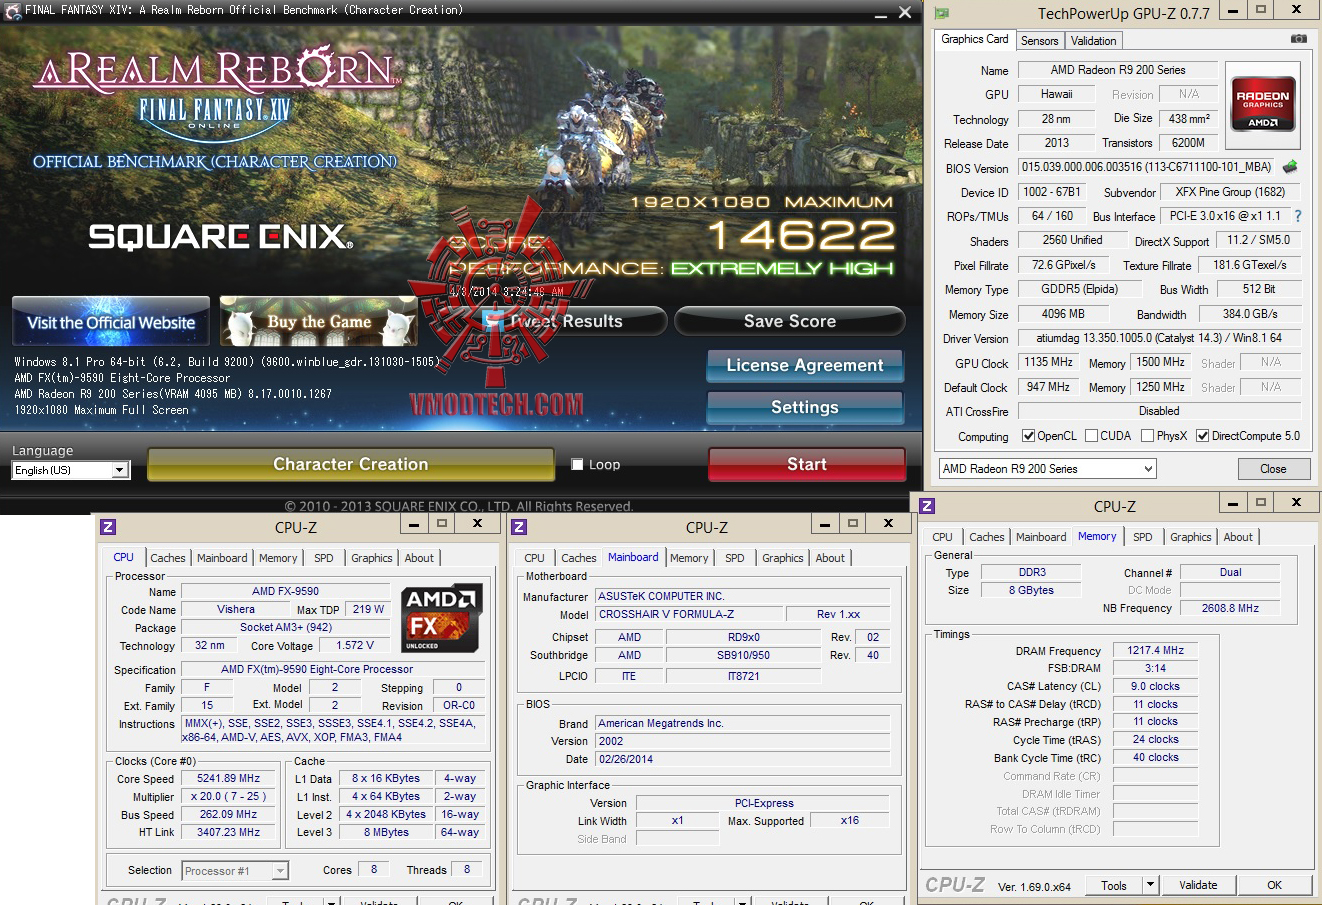Click the AMD FX logo in CPU-Z
The width and height of the screenshot is (1322, 905).
pyautogui.click(x=442, y=619)
